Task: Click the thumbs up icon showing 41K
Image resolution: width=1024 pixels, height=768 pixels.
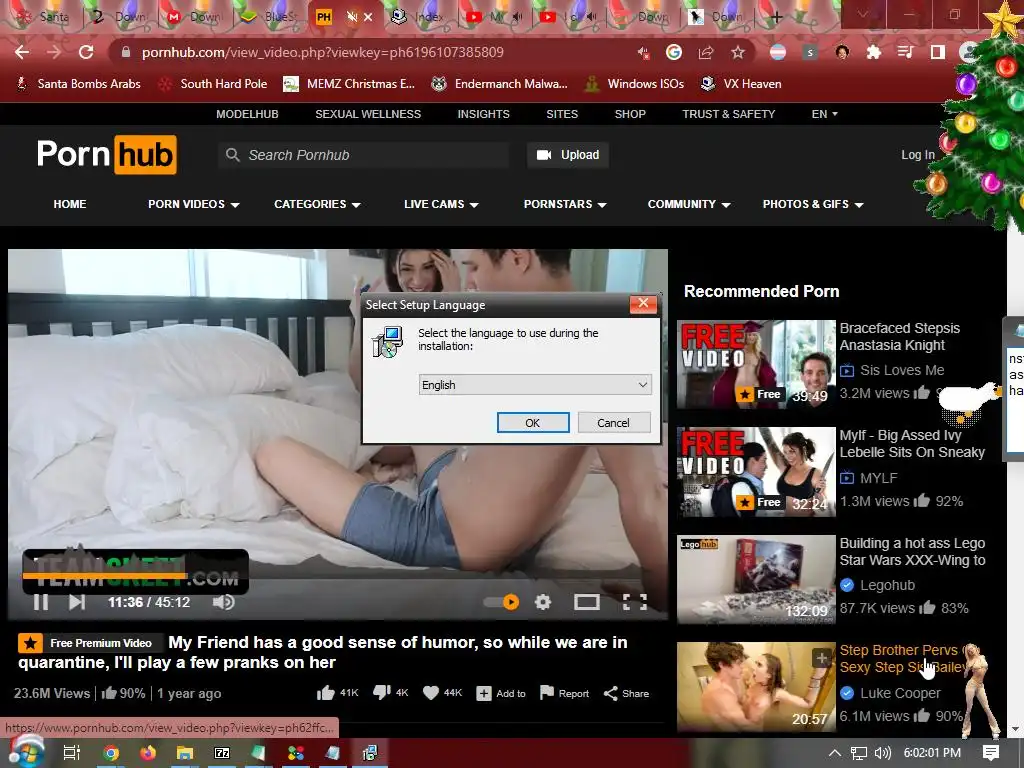Action: [325, 693]
